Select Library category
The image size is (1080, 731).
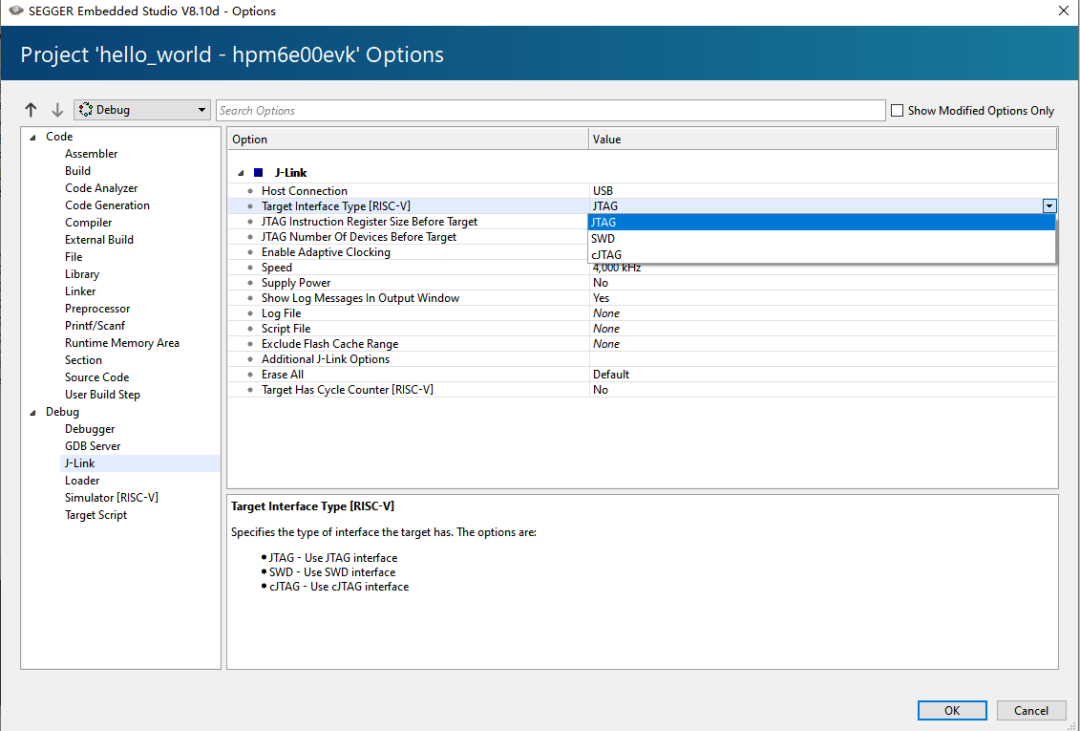point(82,274)
